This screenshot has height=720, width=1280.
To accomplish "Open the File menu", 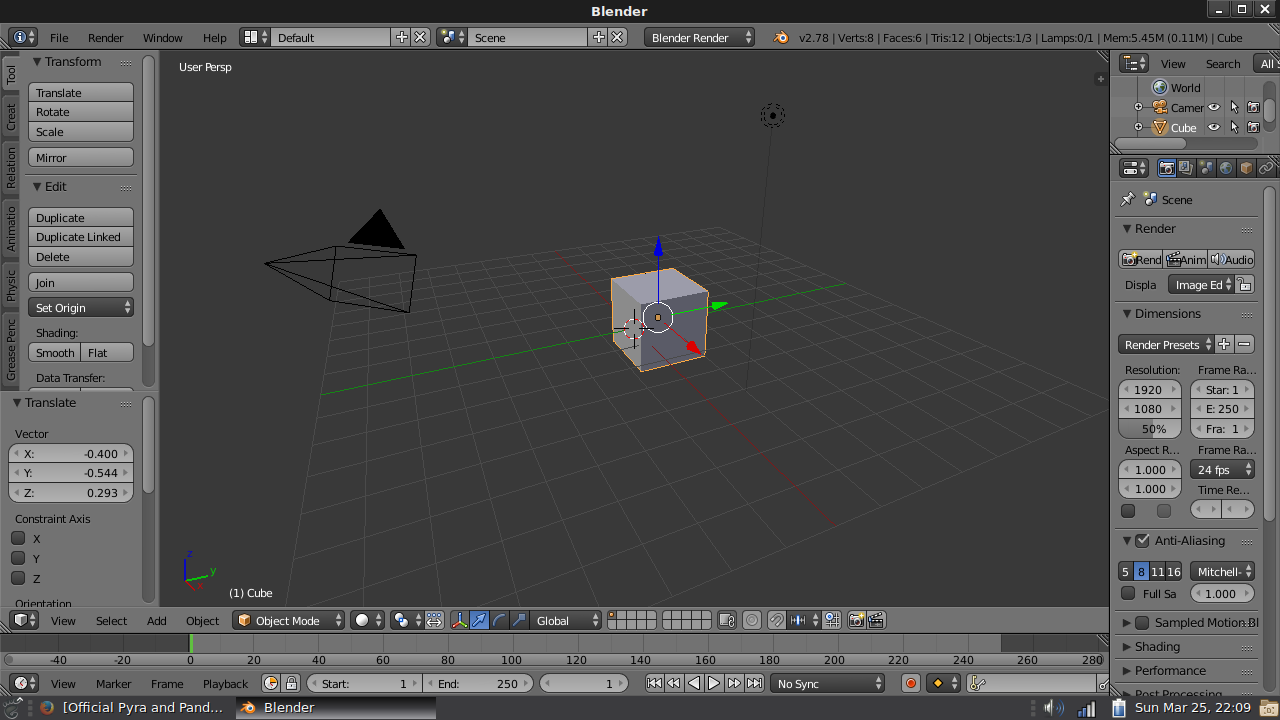I will pos(59,37).
